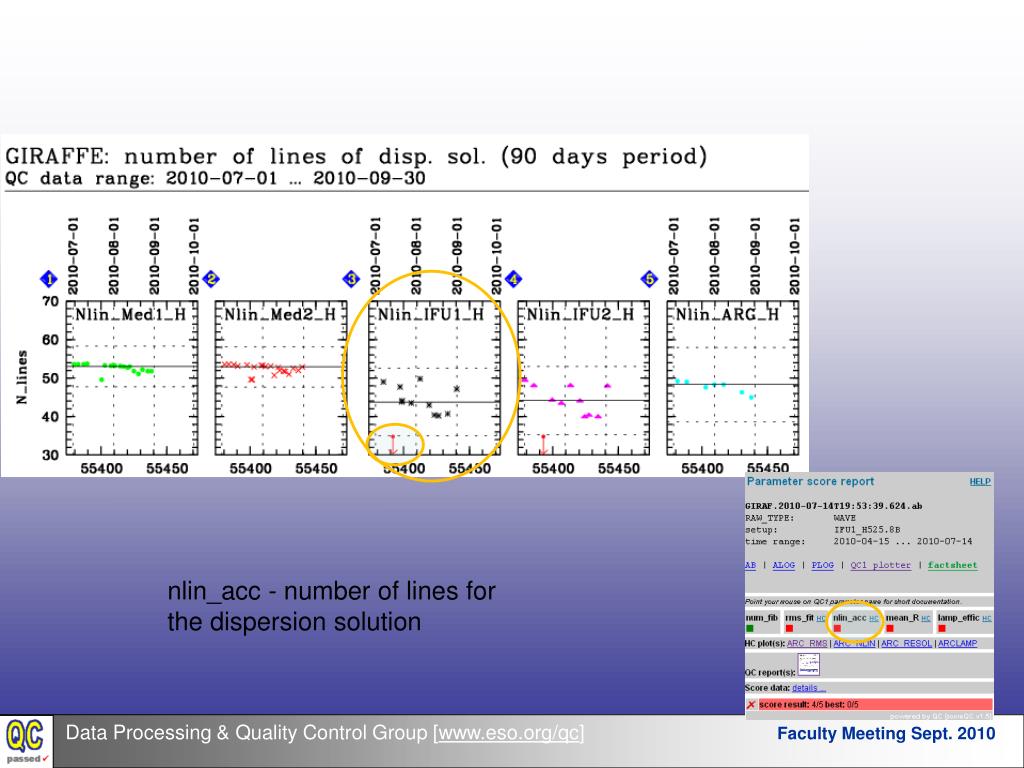Click the HC link next to nlin_acc

874,618
